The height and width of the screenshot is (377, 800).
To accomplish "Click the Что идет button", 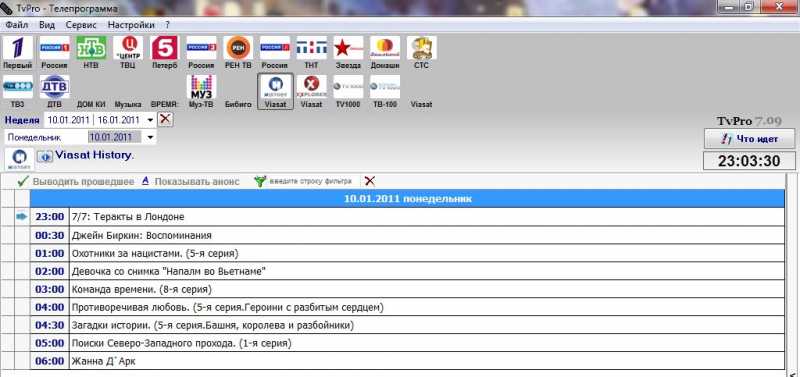I will tap(749, 139).
